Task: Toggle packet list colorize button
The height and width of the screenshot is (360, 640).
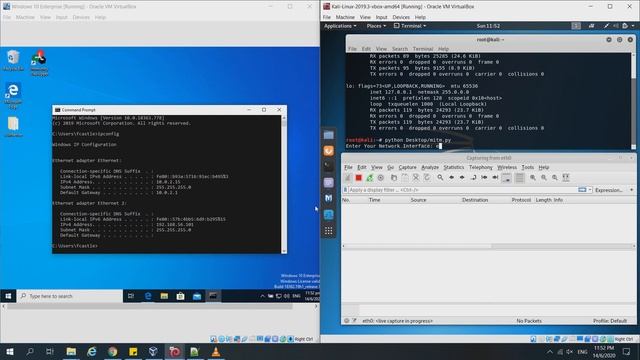Action: pyautogui.click(x=519, y=178)
